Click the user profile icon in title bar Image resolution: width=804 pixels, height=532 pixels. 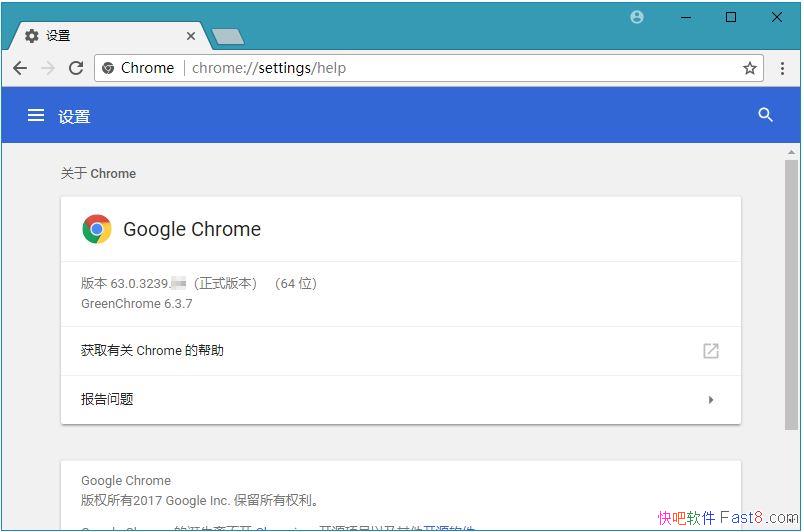click(x=637, y=17)
